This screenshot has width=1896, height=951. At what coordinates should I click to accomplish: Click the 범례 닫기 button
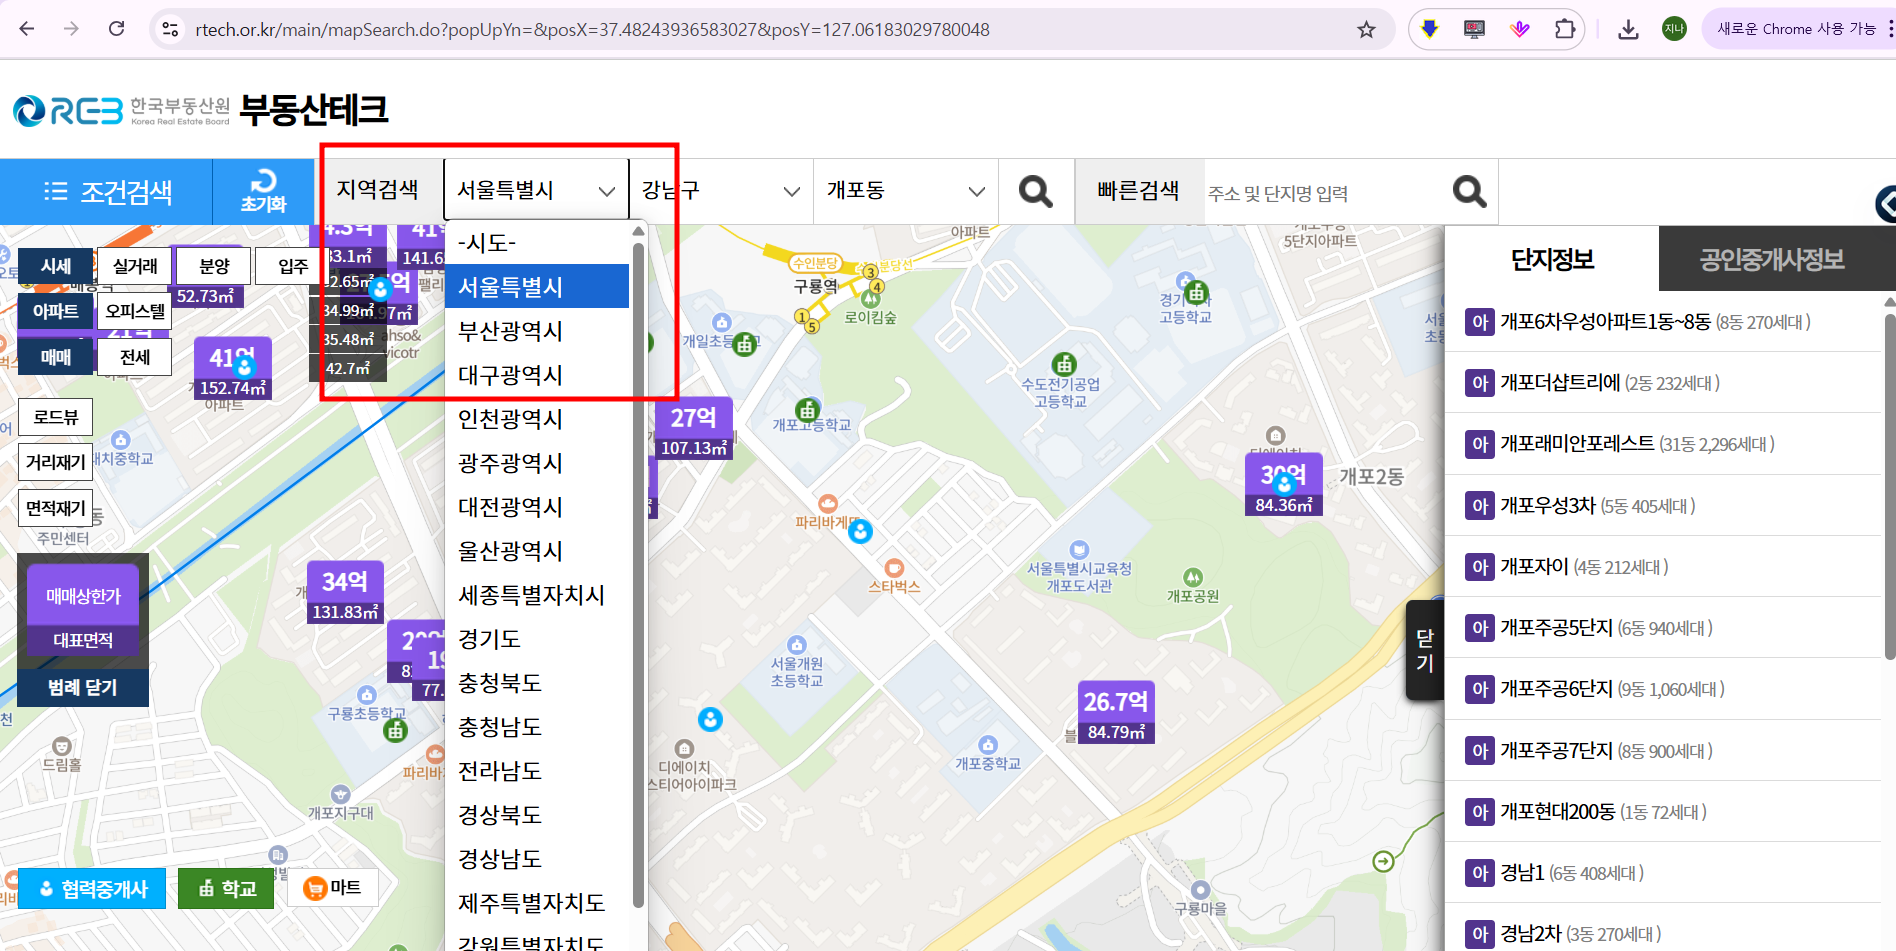[x=83, y=687]
